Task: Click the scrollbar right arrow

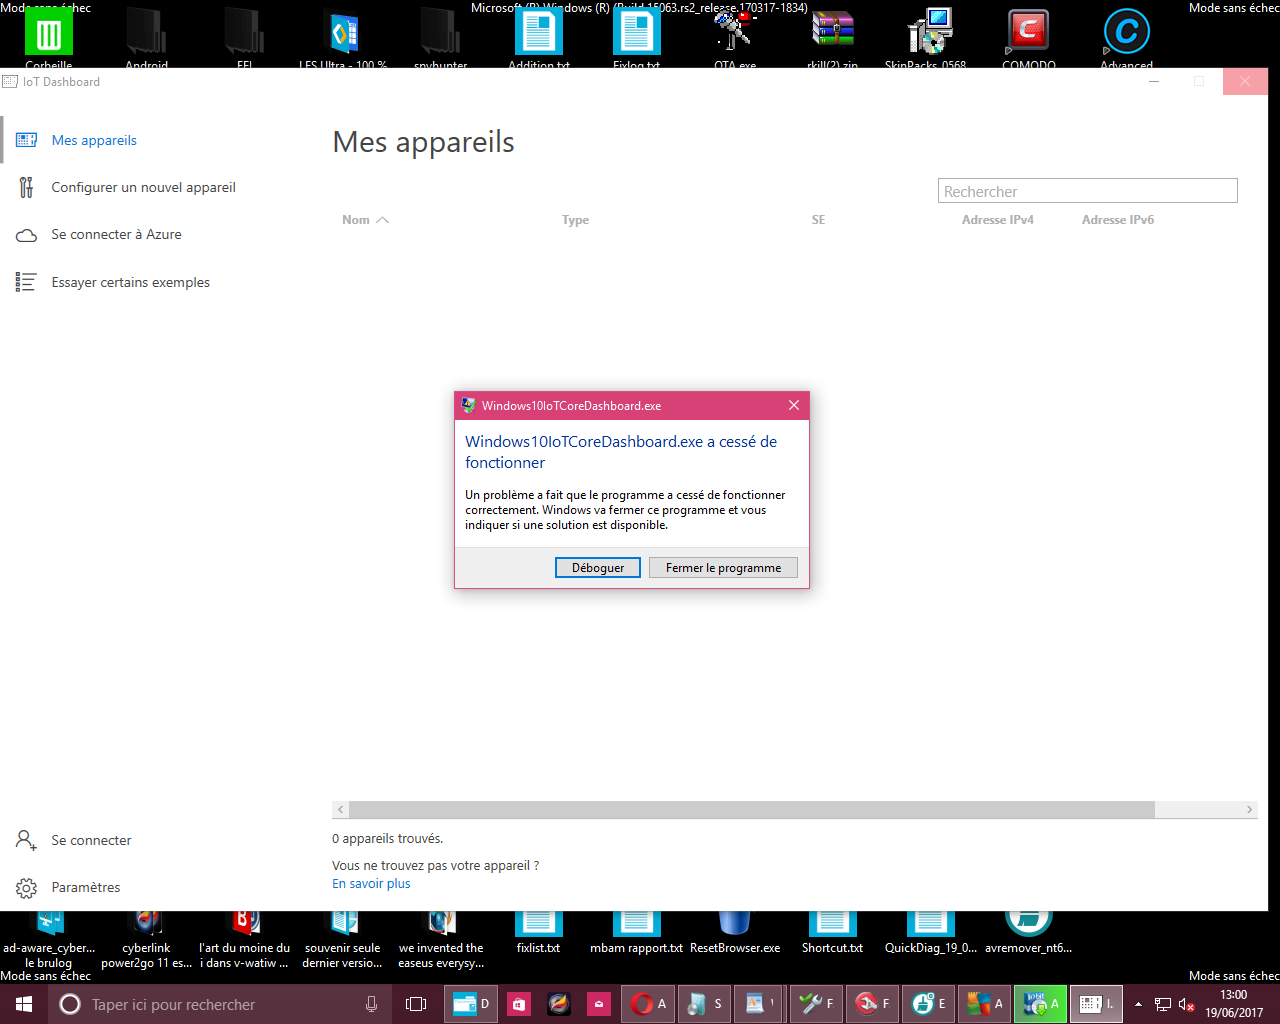Action: click(1249, 809)
